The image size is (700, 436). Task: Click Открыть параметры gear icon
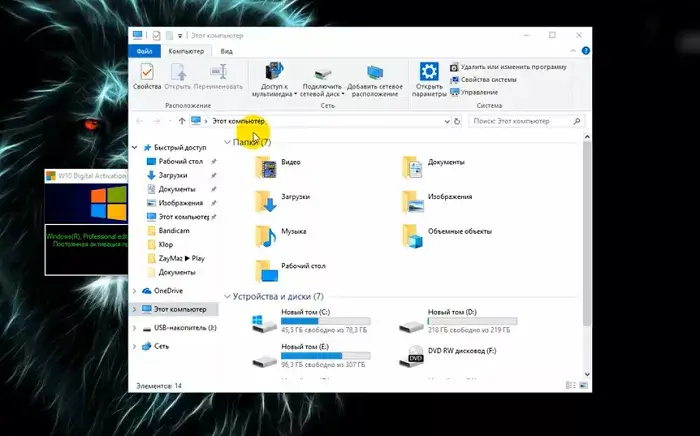click(x=429, y=71)
